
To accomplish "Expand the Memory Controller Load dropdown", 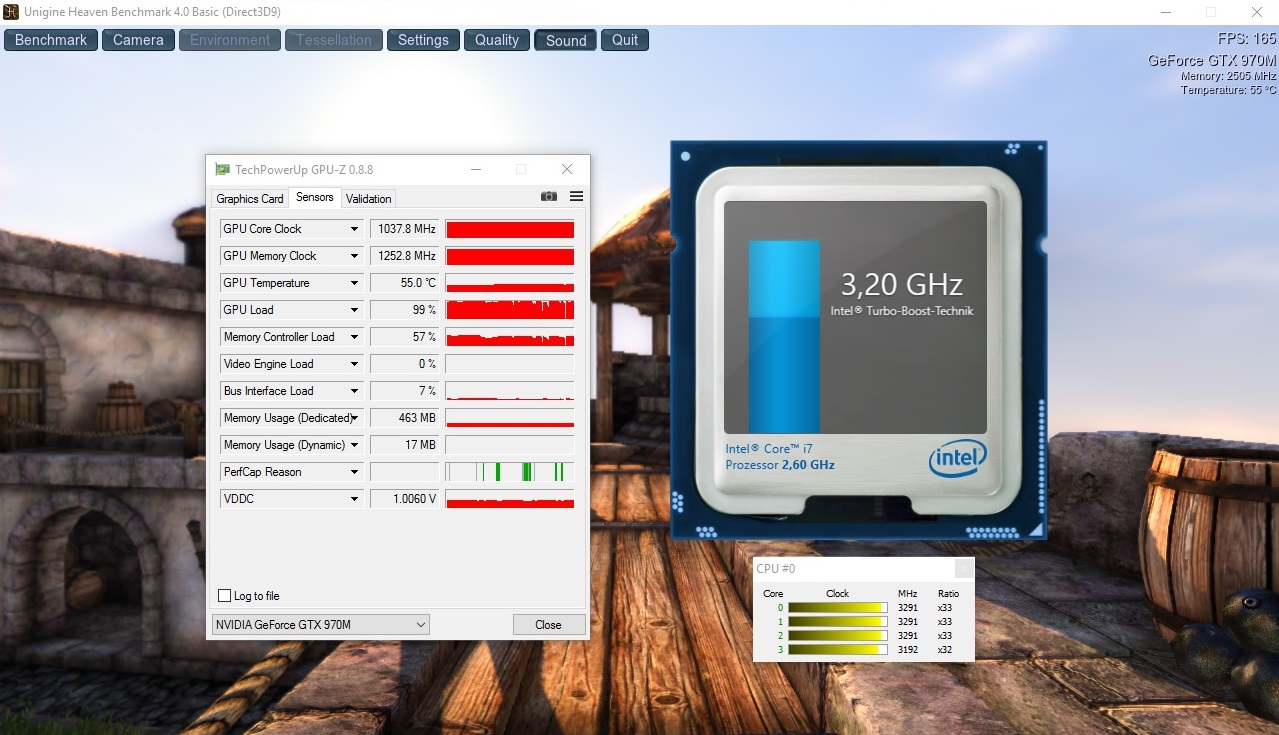I will click(x=354, y=337).
